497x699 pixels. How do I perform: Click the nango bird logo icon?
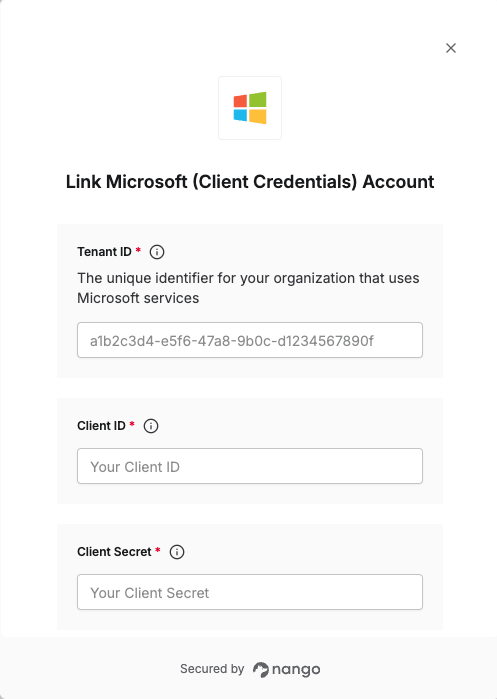click(x=261, y=669)
